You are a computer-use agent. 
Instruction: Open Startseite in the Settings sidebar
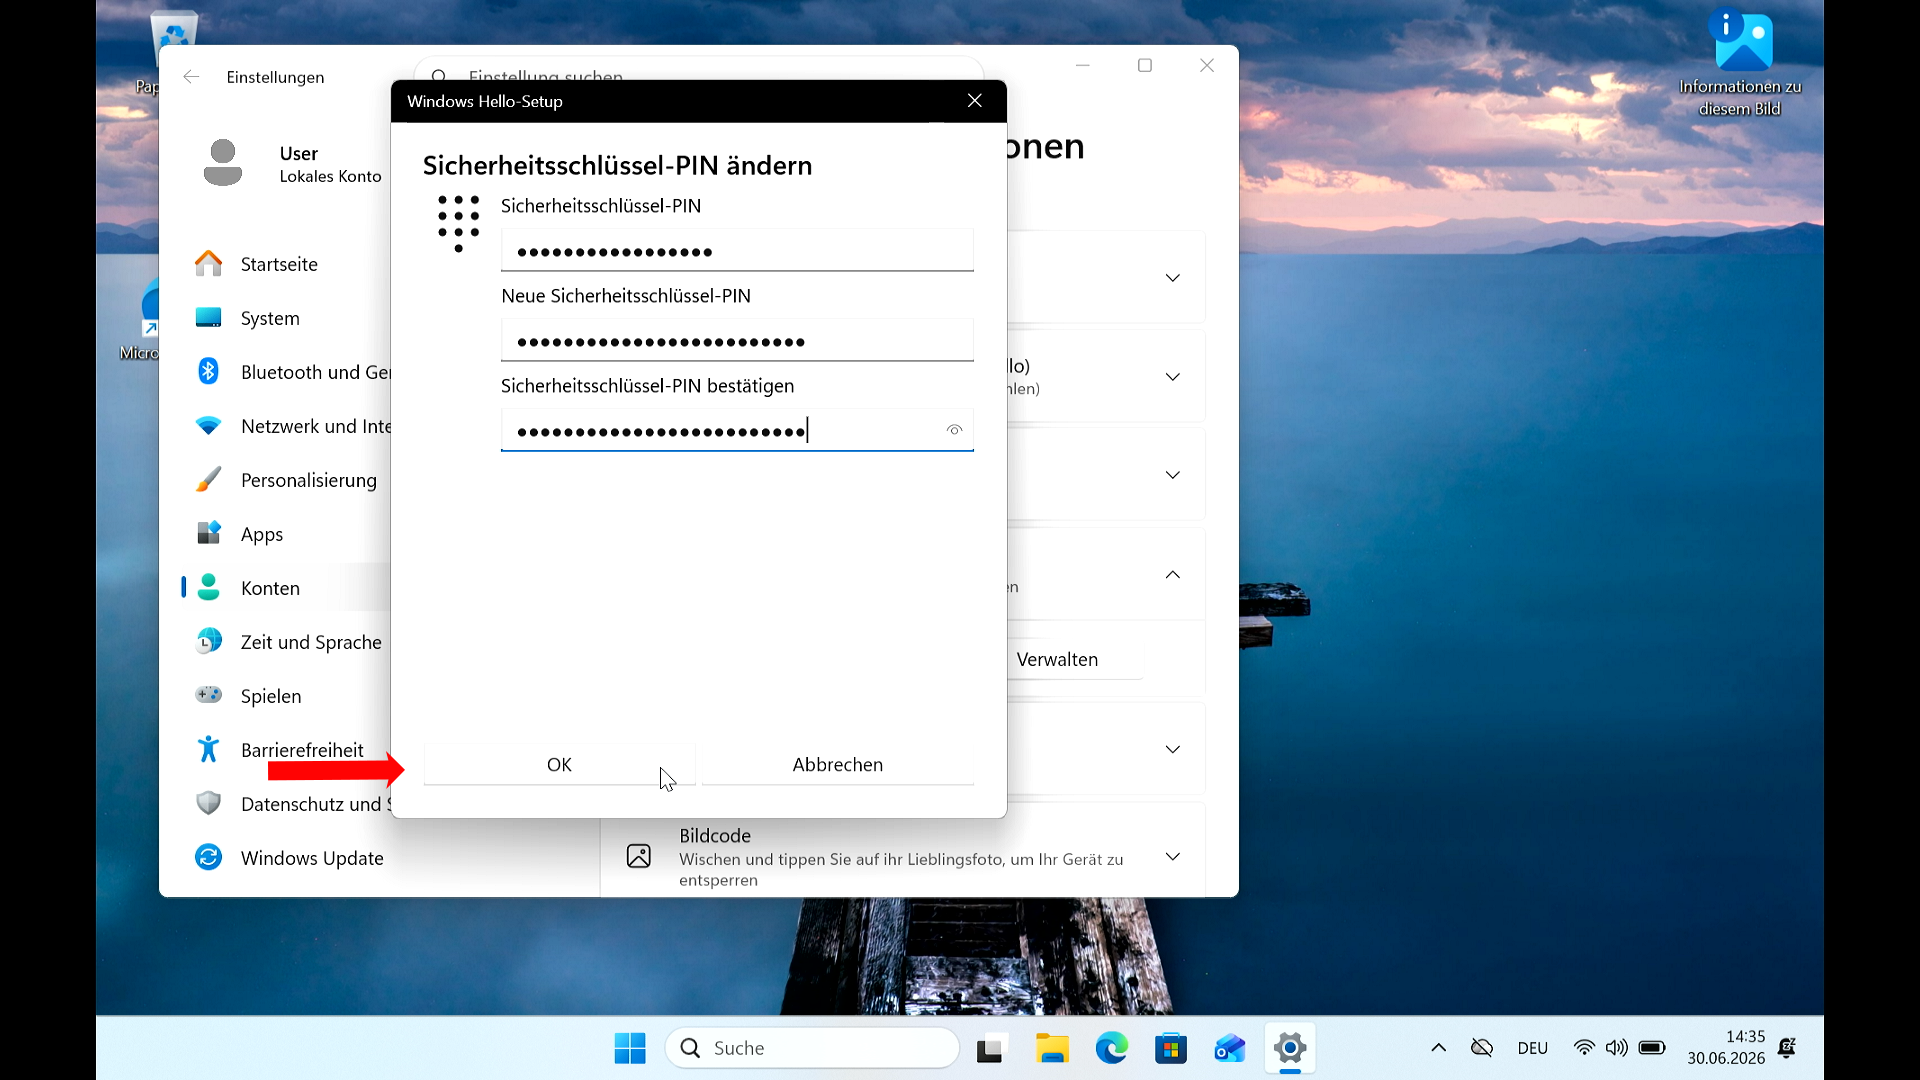(279, 264)
